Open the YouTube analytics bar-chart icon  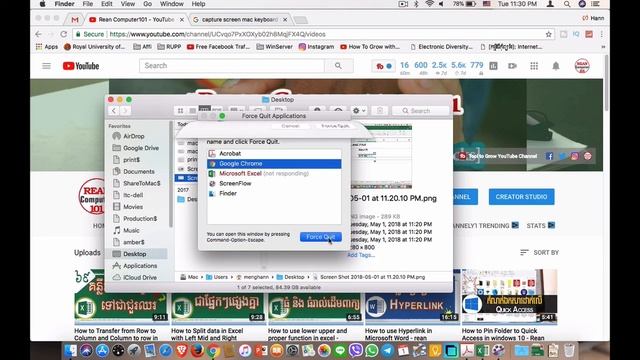click(493, 66)
